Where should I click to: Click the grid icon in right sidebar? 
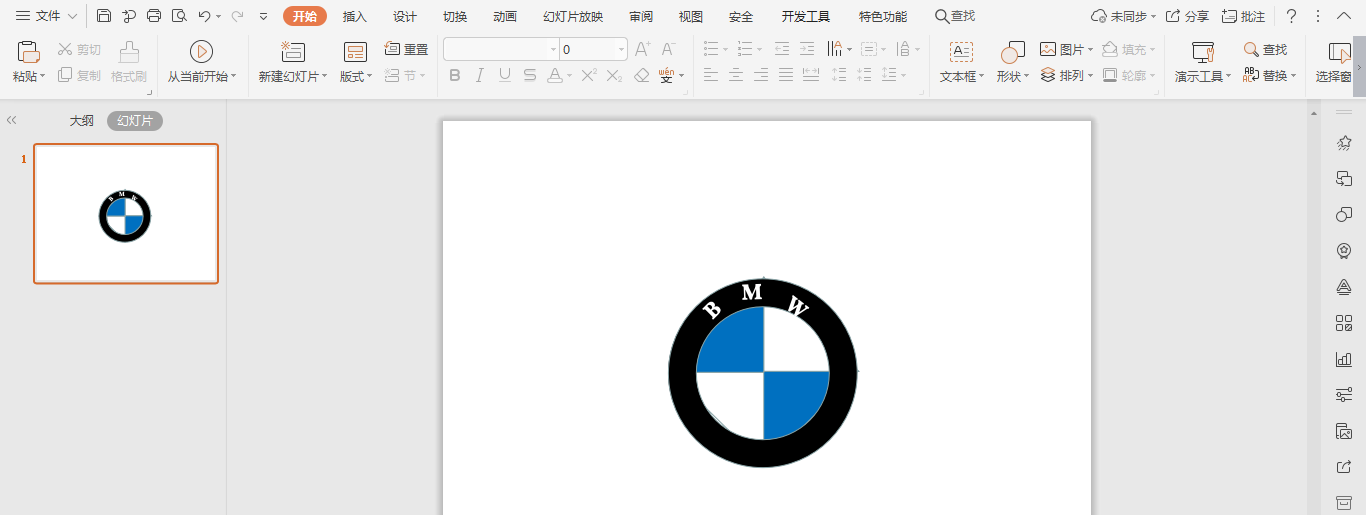[x=1344, y=323]
